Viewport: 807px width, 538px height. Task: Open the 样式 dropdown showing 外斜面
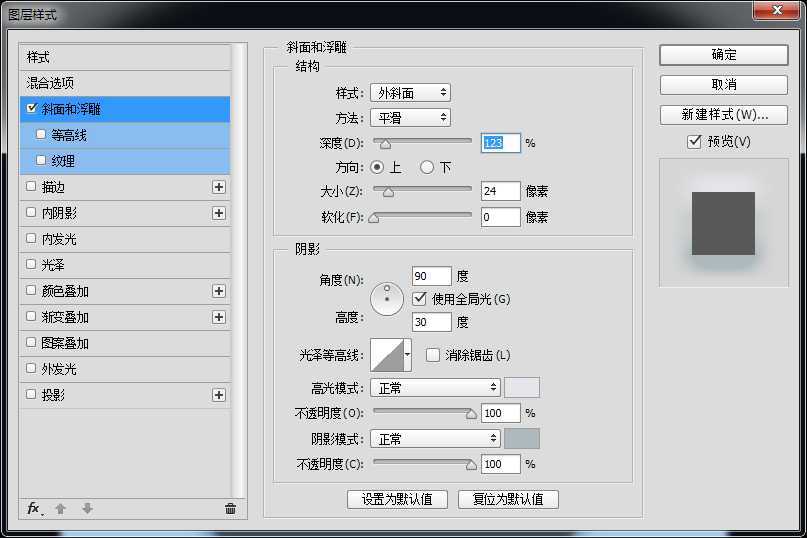tap(409, 93)
